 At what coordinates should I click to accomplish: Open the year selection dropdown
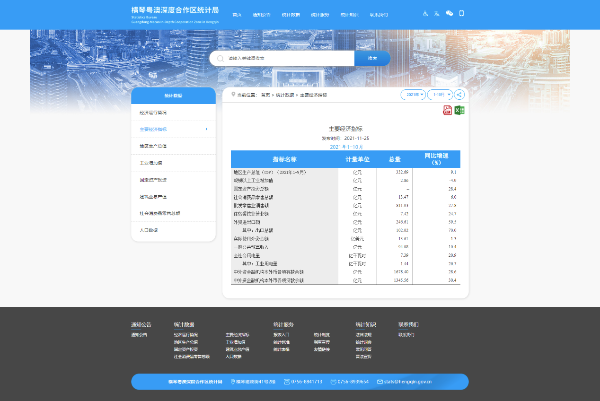(413, 95)
